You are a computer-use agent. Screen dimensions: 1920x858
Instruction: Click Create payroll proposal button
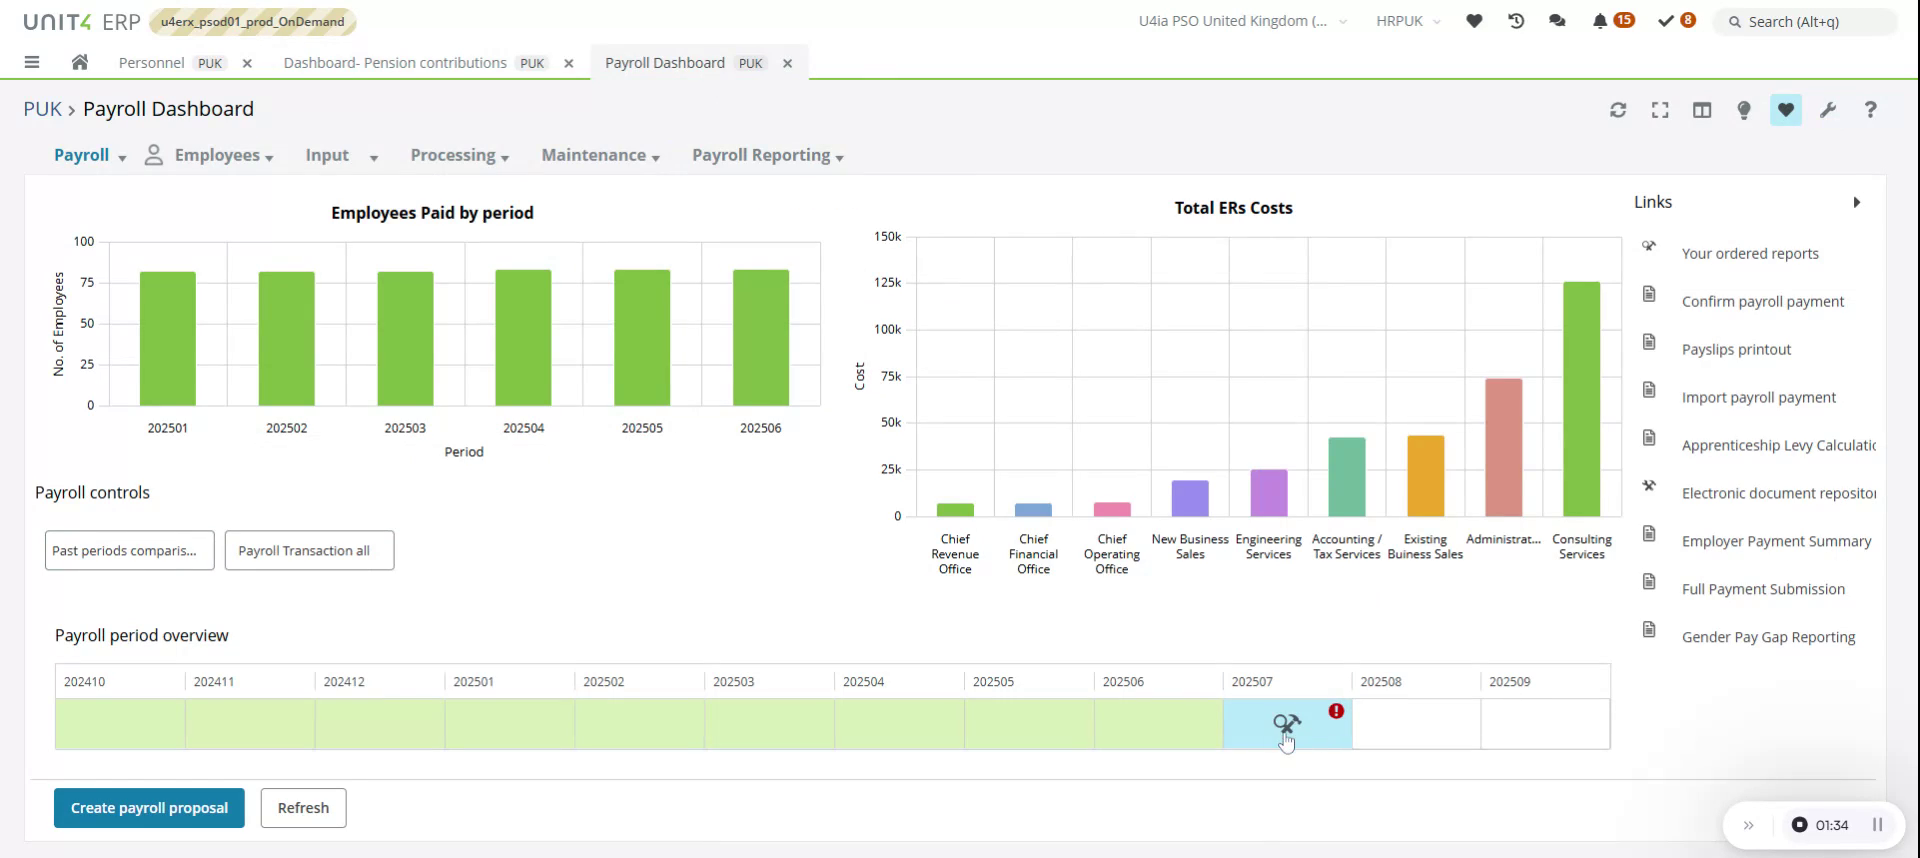149,808
